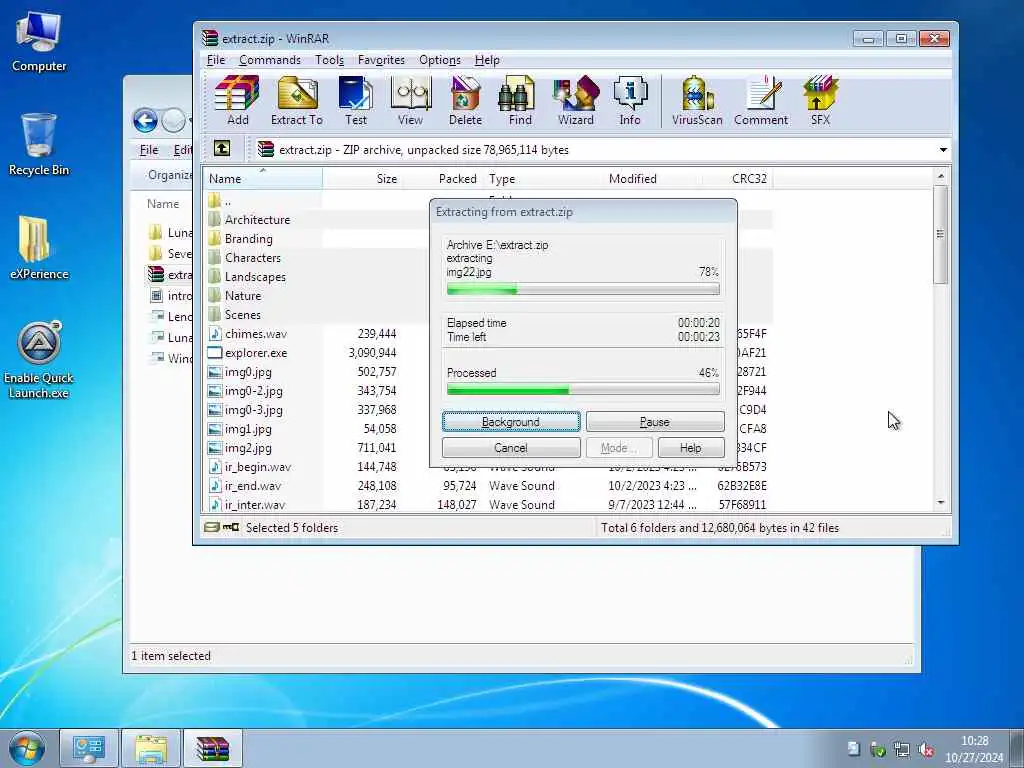Select the Architecture folder row
The height and width of the screenshot is (768, 1024).
(x=257, y=220)
